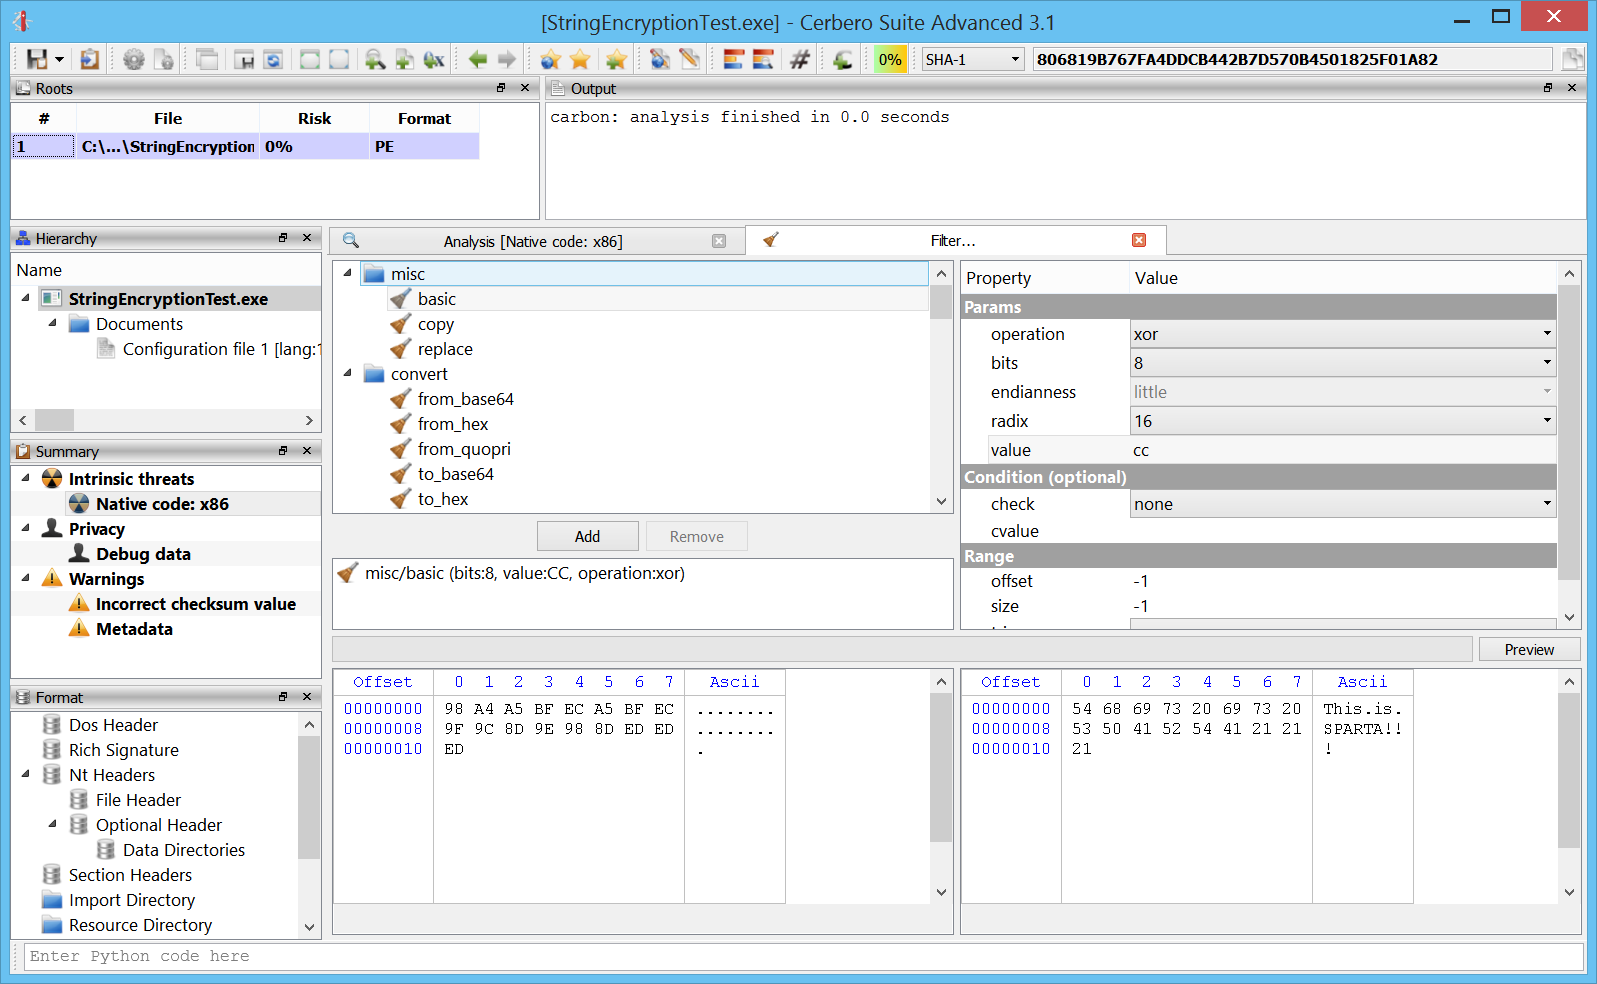This screenshot has height=984, width=1597.
Task: Select the basic filter in the misc folder
Action: pyautogui.click(x=437, y=299)
